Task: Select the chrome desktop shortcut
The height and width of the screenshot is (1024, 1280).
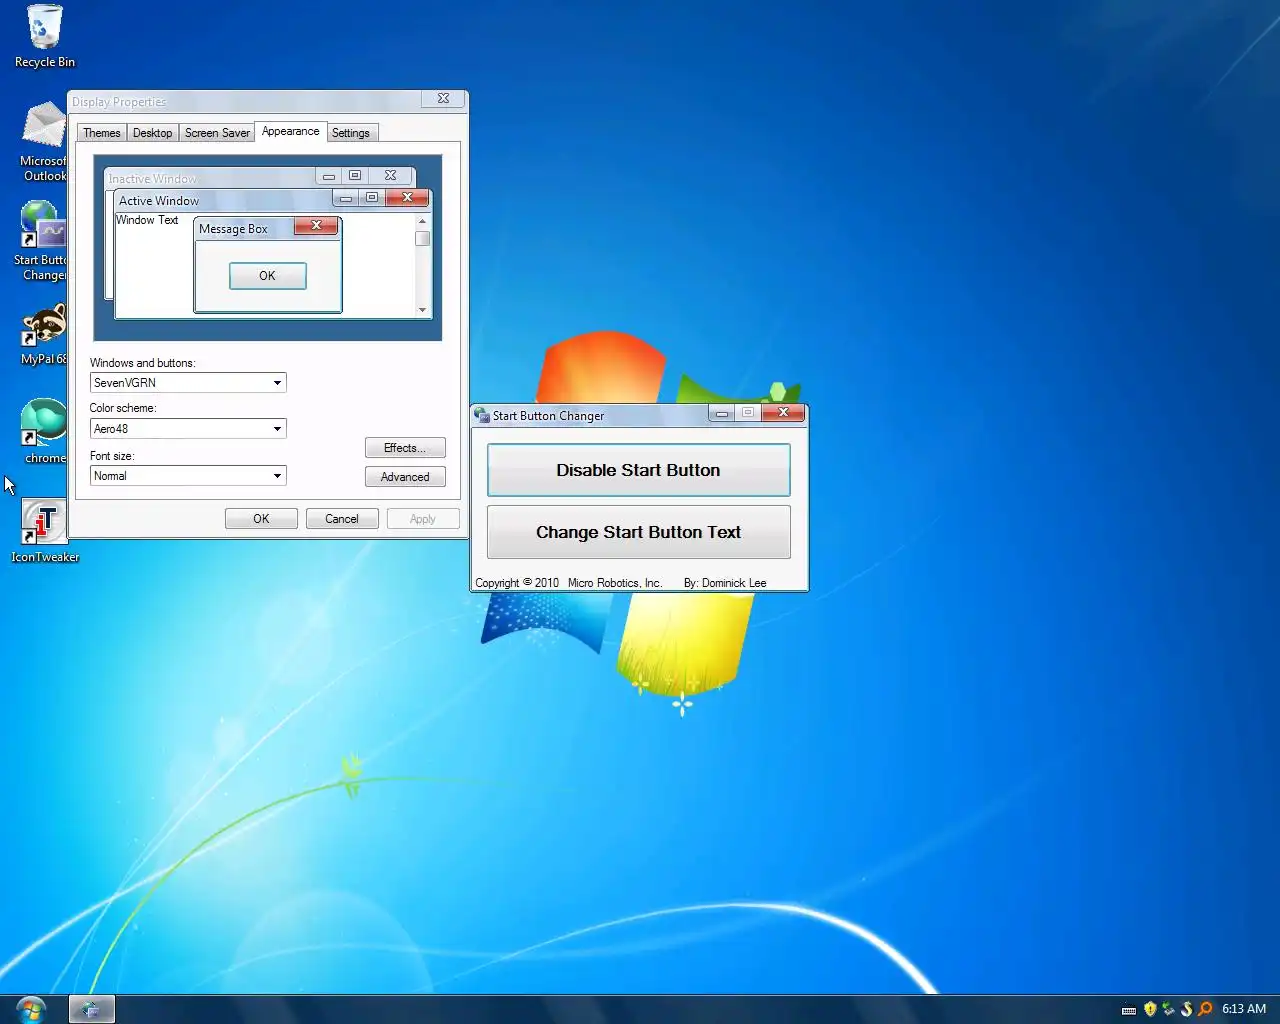Action: (45, 431)
